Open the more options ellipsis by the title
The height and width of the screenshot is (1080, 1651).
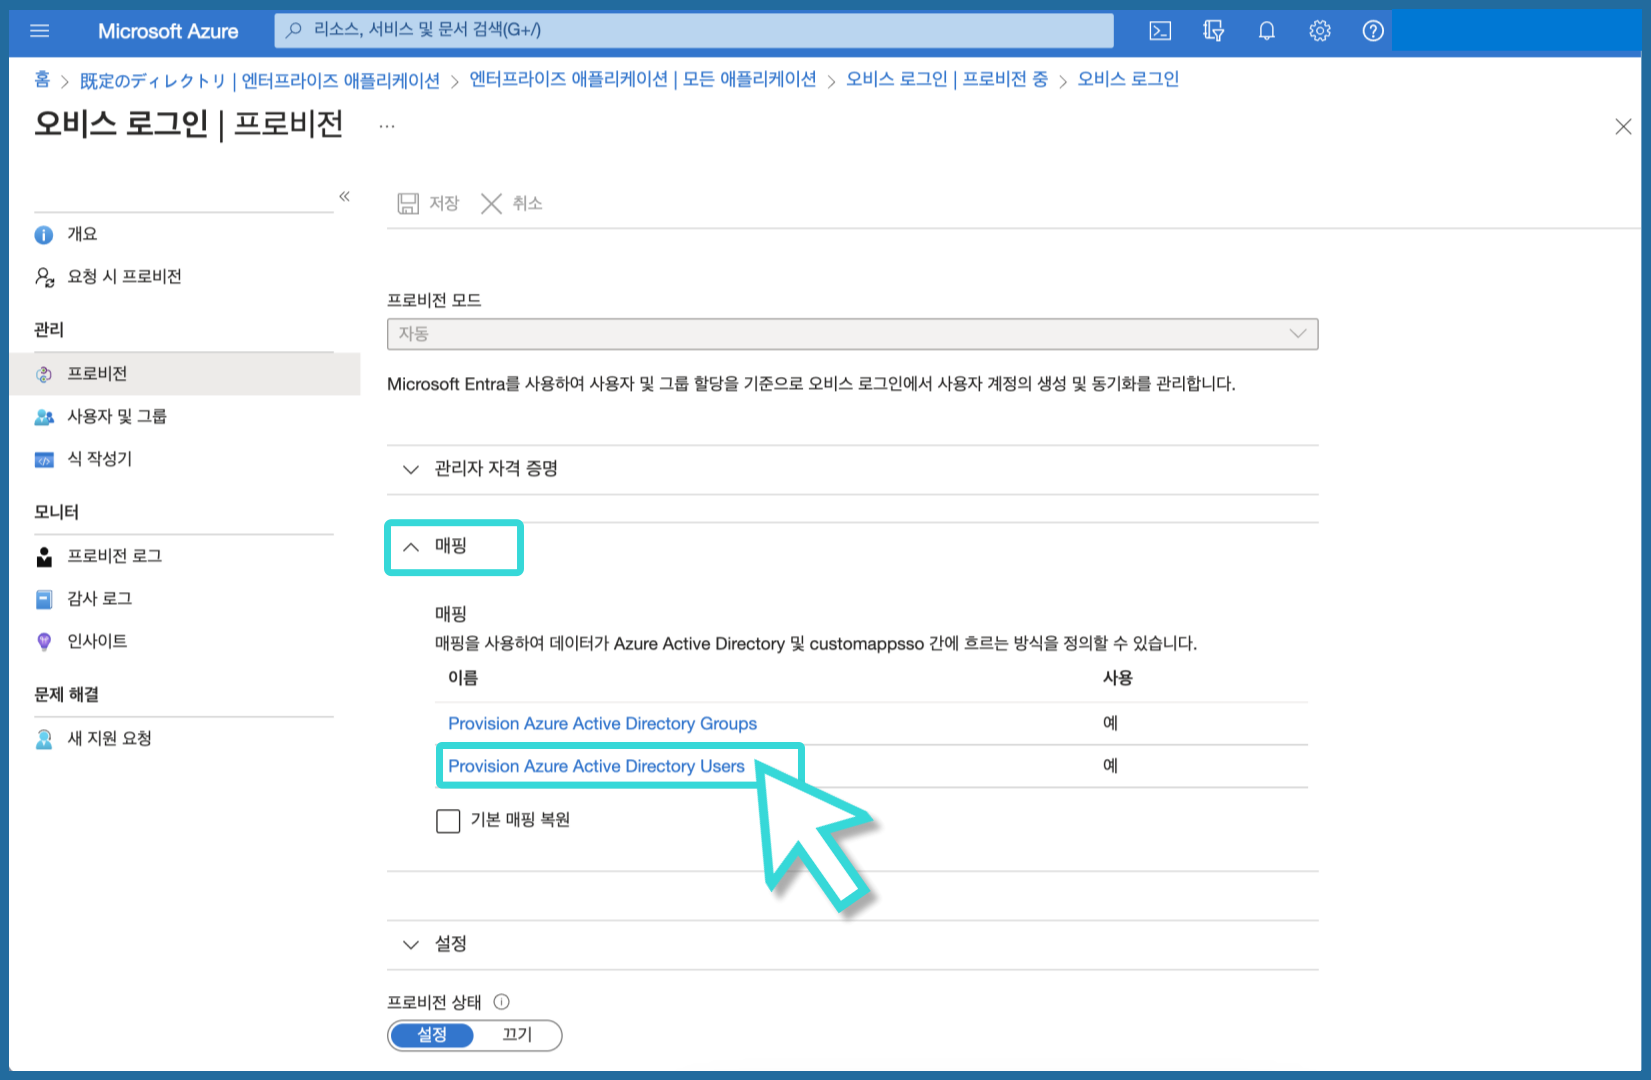tap(387, 126)
